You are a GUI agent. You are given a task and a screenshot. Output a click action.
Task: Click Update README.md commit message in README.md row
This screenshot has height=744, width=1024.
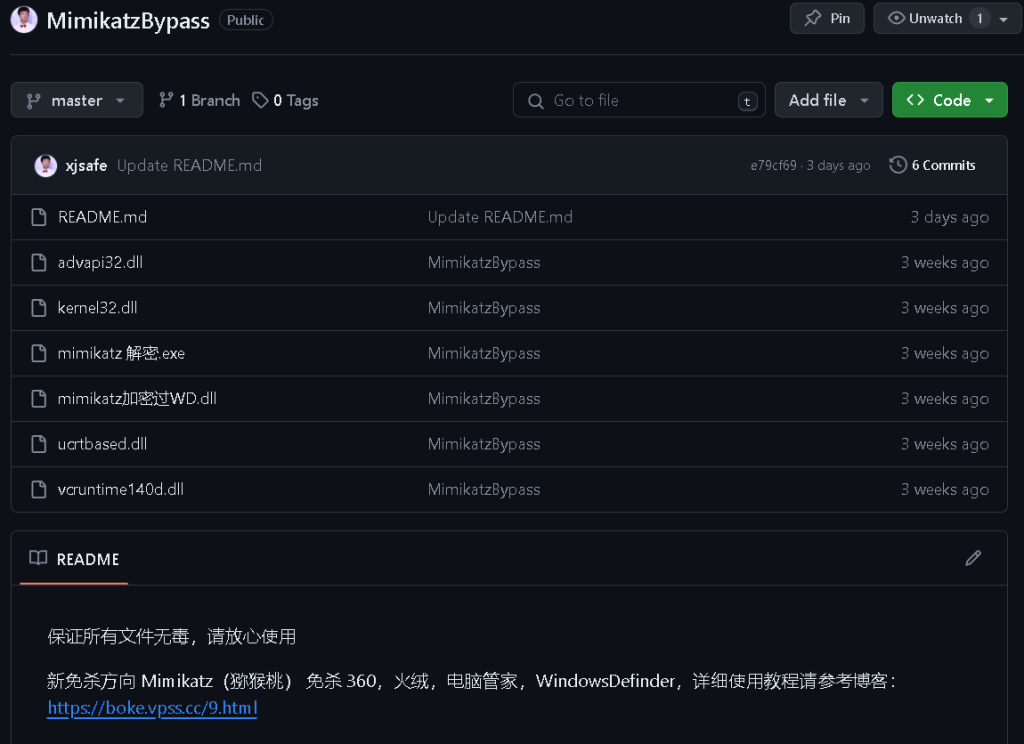point(500,217)
